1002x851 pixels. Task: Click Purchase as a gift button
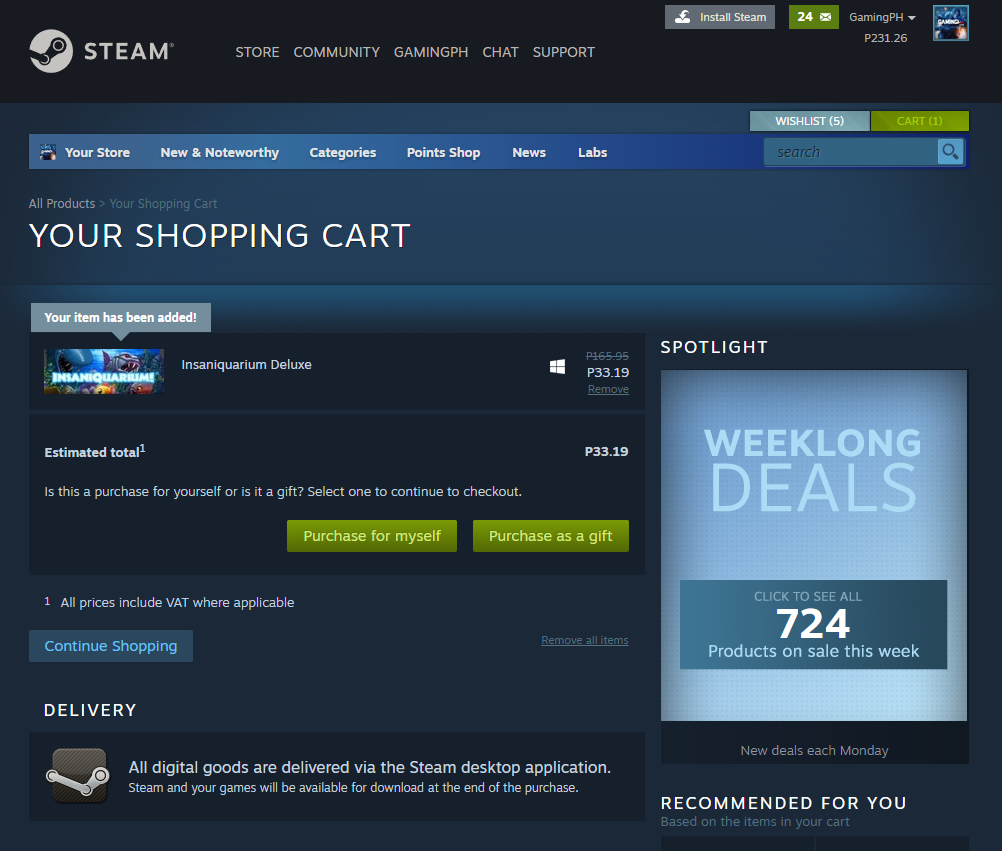coord(550,536)
